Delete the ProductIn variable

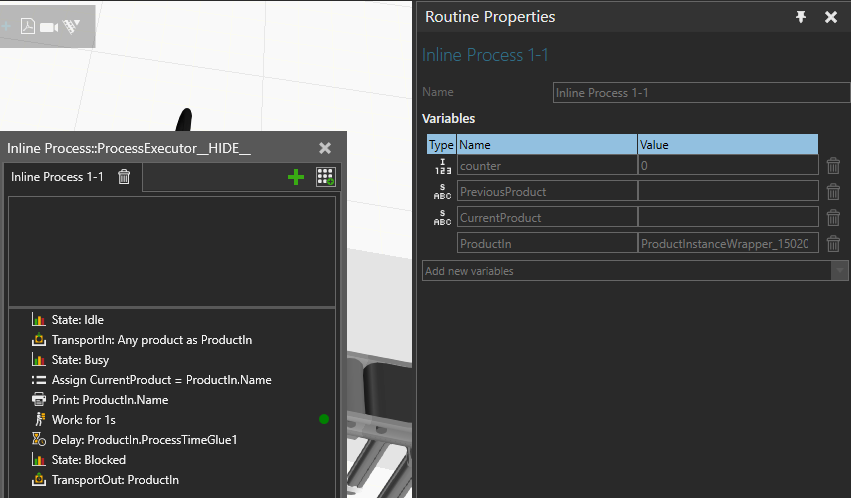pos(833,244)
